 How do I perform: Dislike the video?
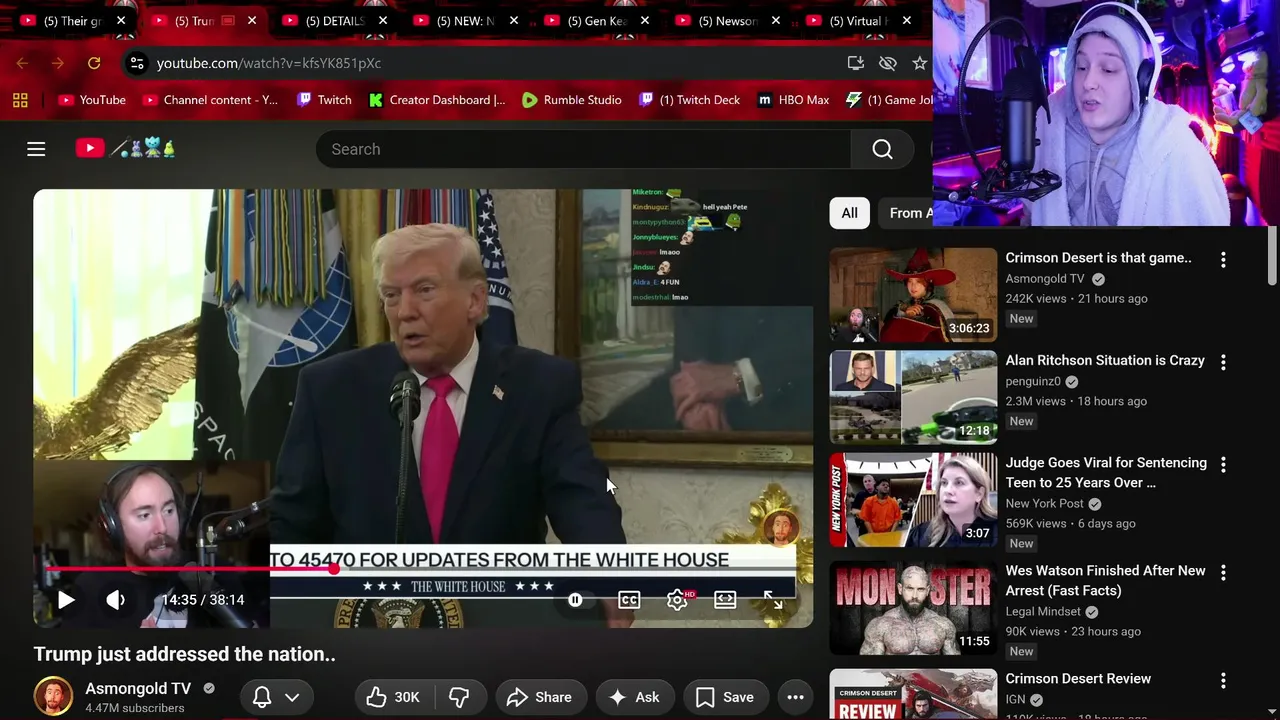460,697
